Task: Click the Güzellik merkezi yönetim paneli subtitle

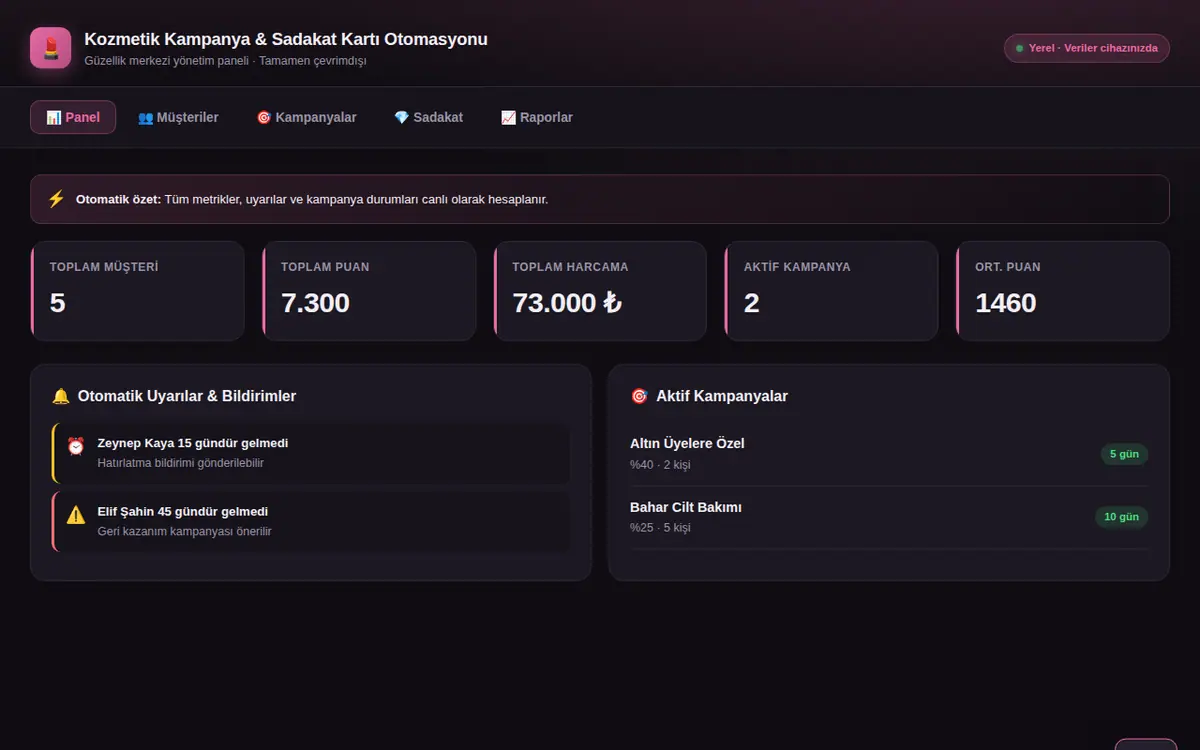Action: click(x=226, y=61)
